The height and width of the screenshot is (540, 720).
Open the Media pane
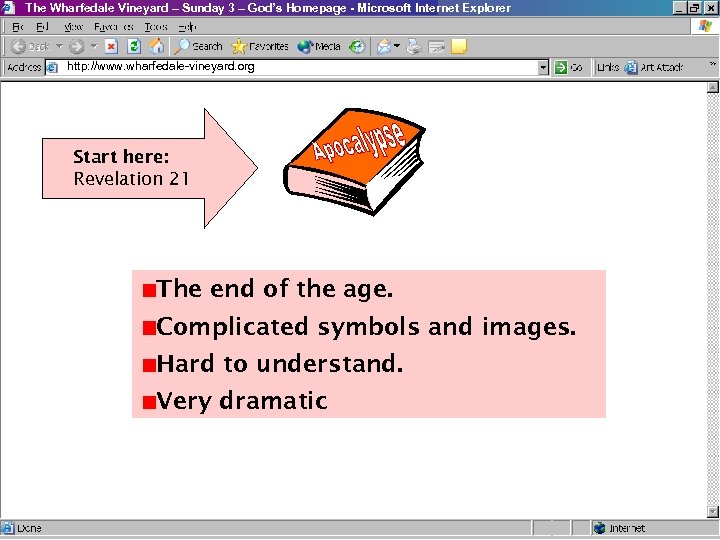[319, 46]
